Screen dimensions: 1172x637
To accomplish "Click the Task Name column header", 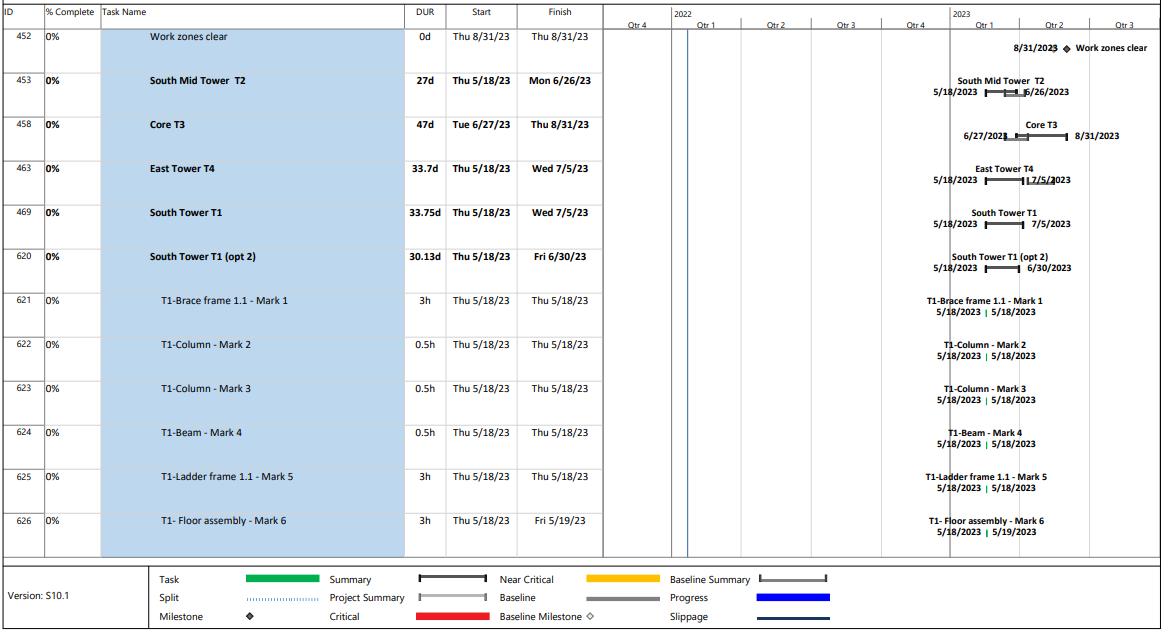I will click(124, 12).
